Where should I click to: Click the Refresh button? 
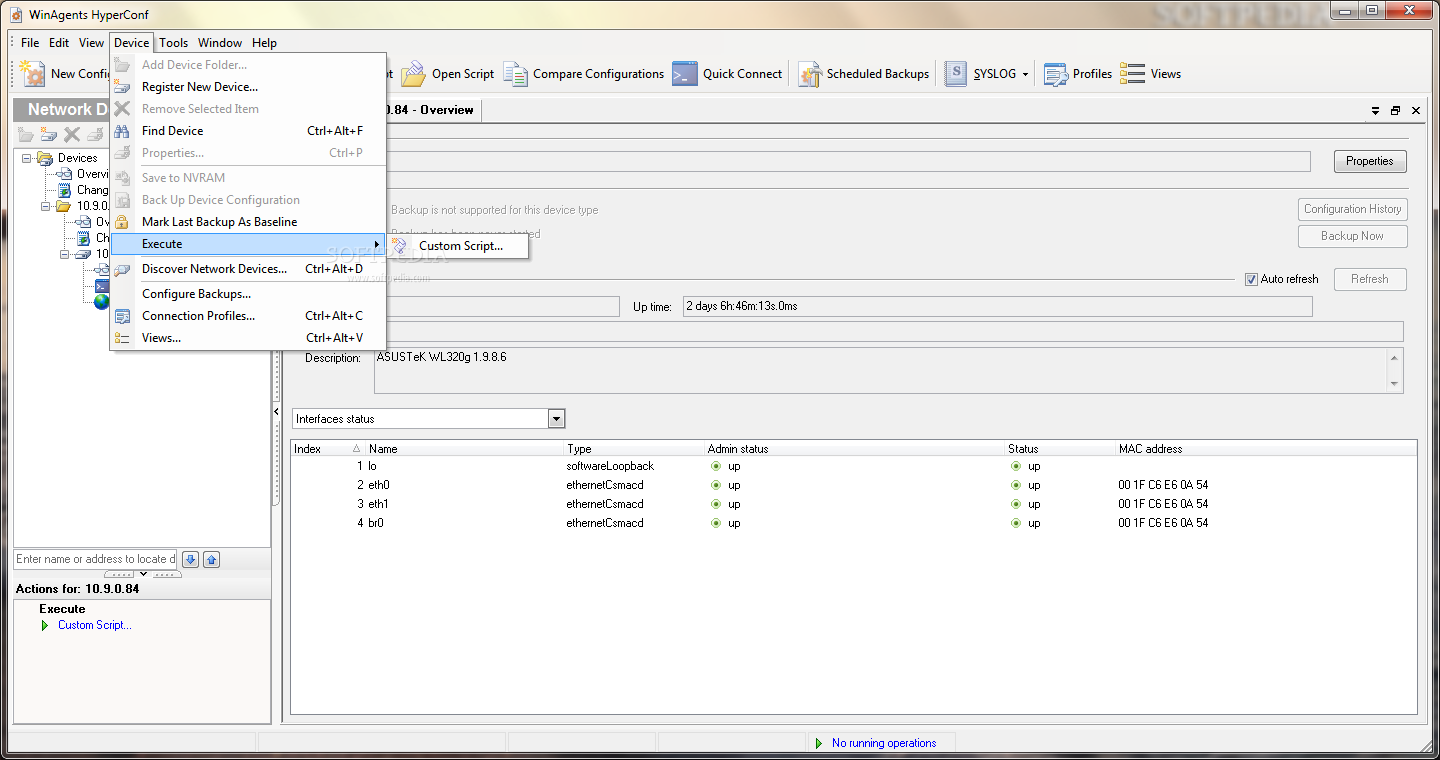tap(1370, 279)
